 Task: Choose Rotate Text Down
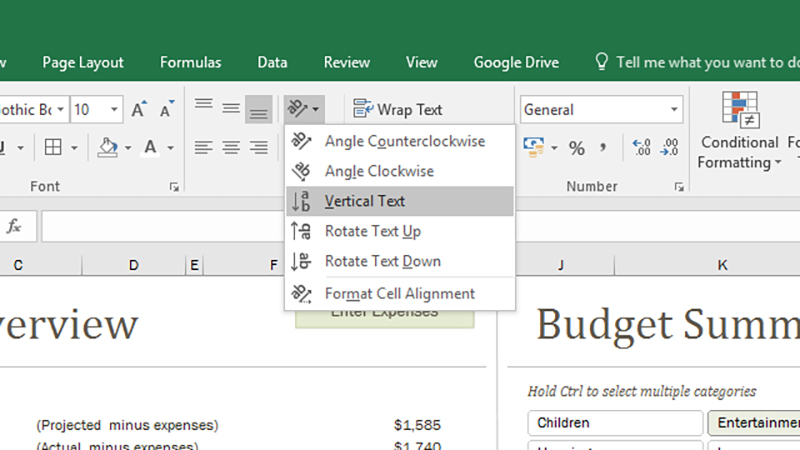[400, 261]
